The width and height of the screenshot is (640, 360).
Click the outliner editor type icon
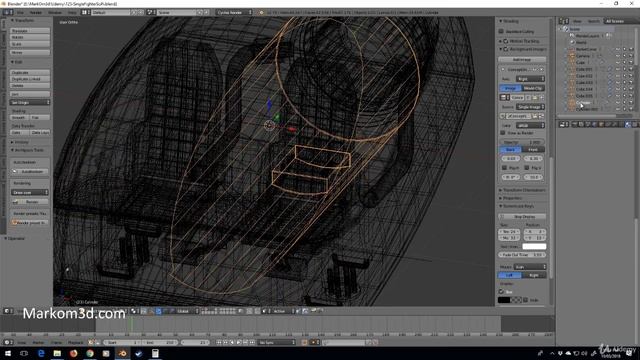pyautogui.click(x=564, y=21)
